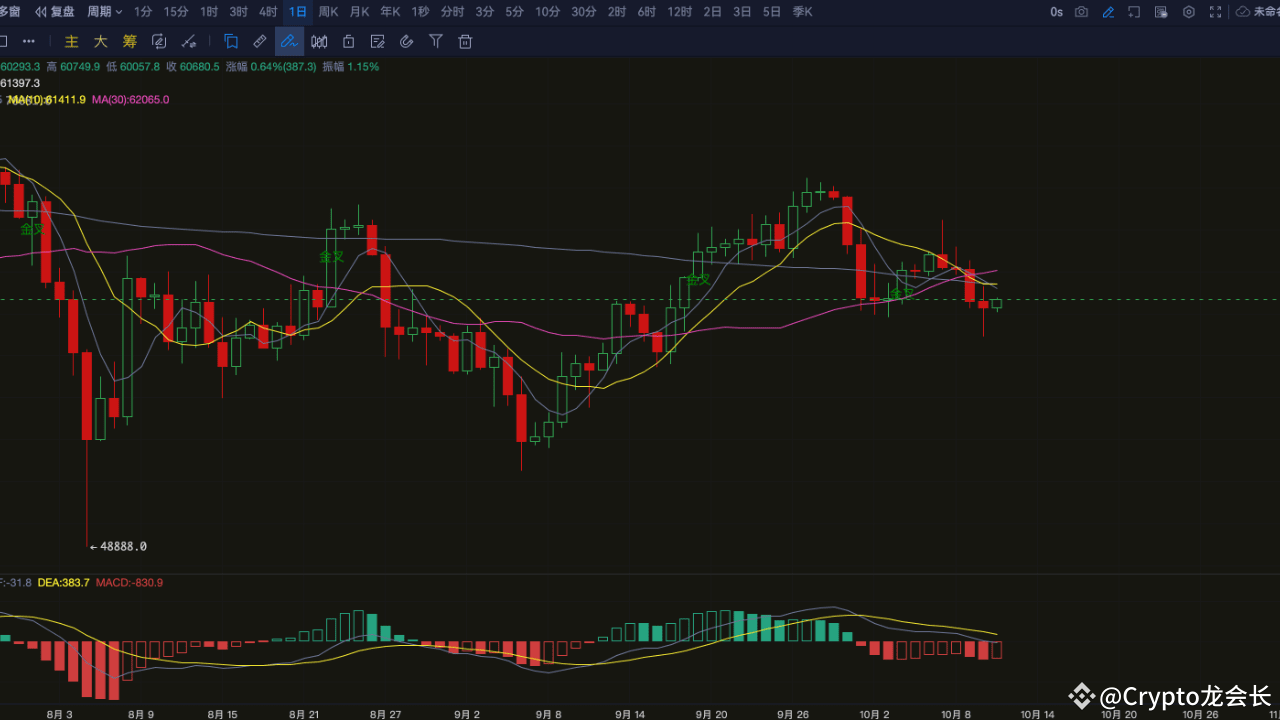Click the DEA:383.7 indicator label
The width and height of the screenshot is (1280, 720).
63,582
